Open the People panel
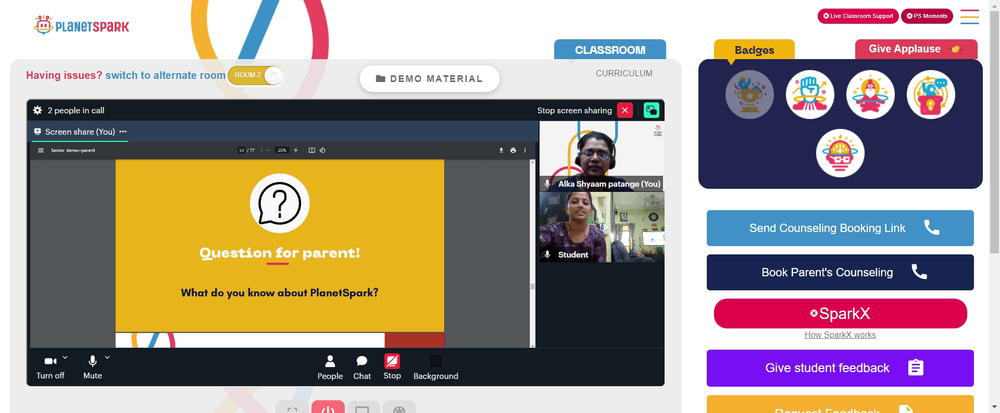The height and width of the screenshot is (413, 1000). click(330, 368)
